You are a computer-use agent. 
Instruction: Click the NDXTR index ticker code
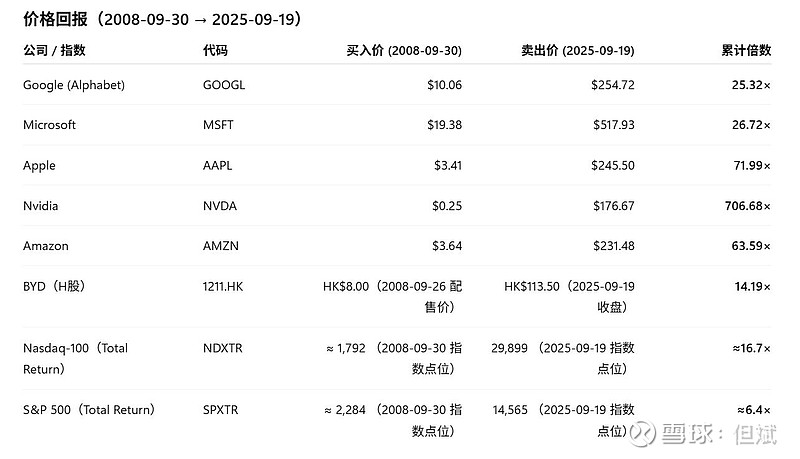[x=222, y=348]
